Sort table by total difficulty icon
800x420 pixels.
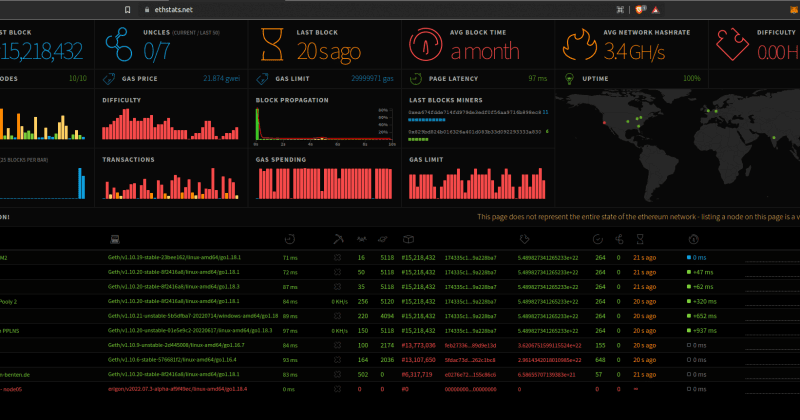point(524,239)
